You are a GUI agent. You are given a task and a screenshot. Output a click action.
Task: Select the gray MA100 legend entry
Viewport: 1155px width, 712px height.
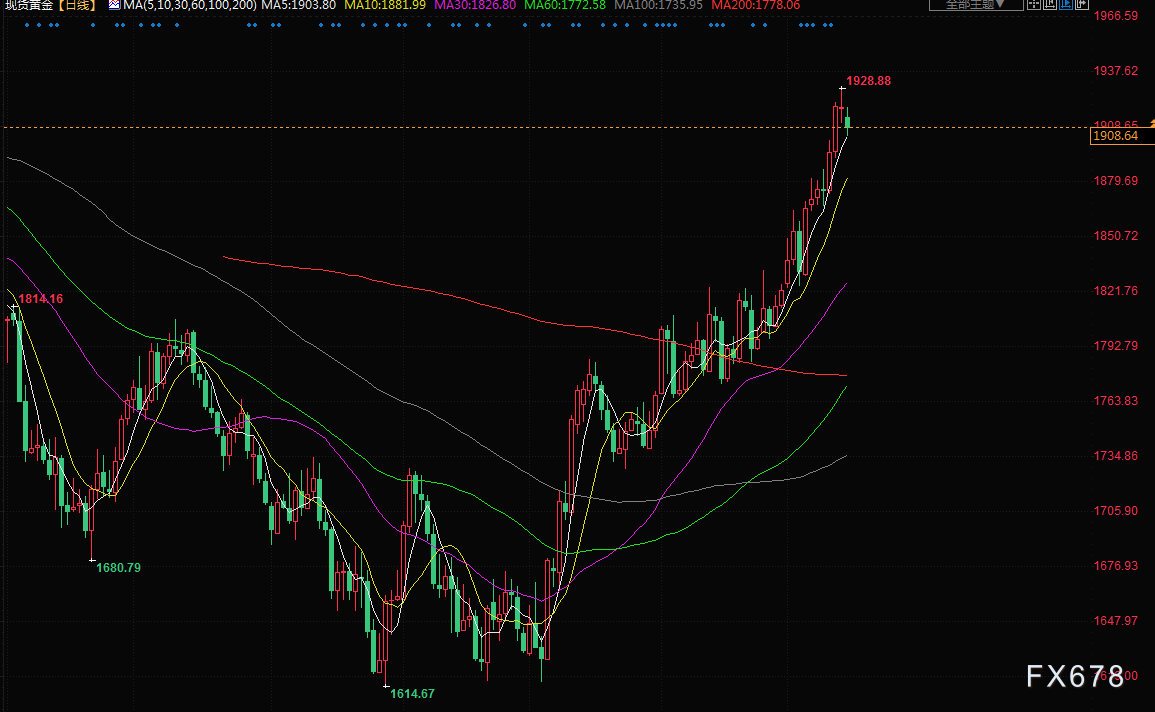point(659,5)
